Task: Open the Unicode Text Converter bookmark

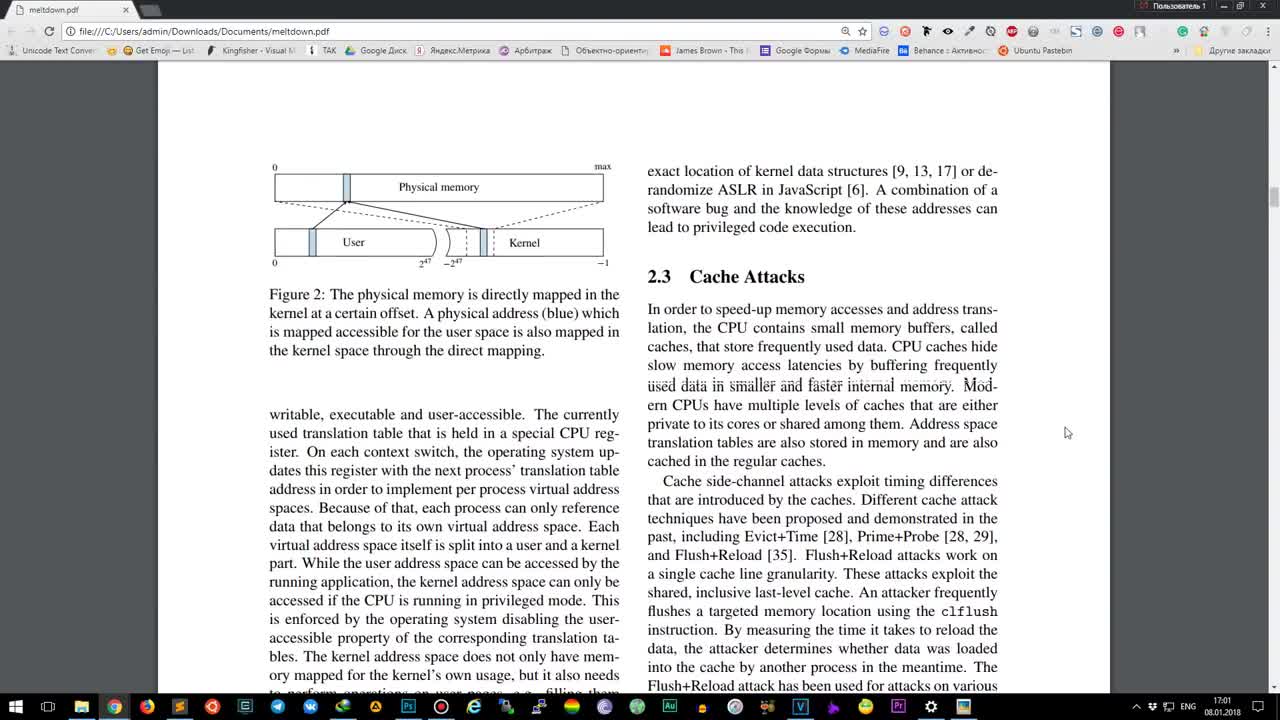Action: 53,50
